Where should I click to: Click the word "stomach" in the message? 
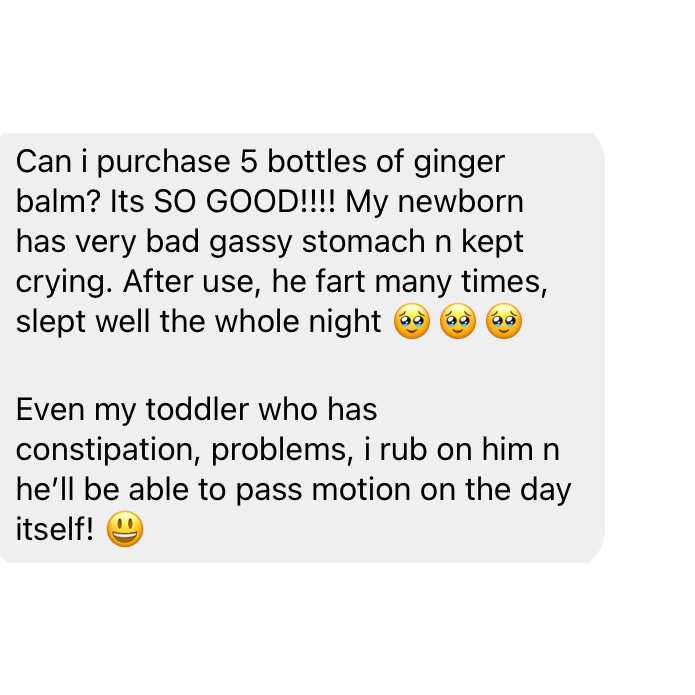[x=363, y=242]
